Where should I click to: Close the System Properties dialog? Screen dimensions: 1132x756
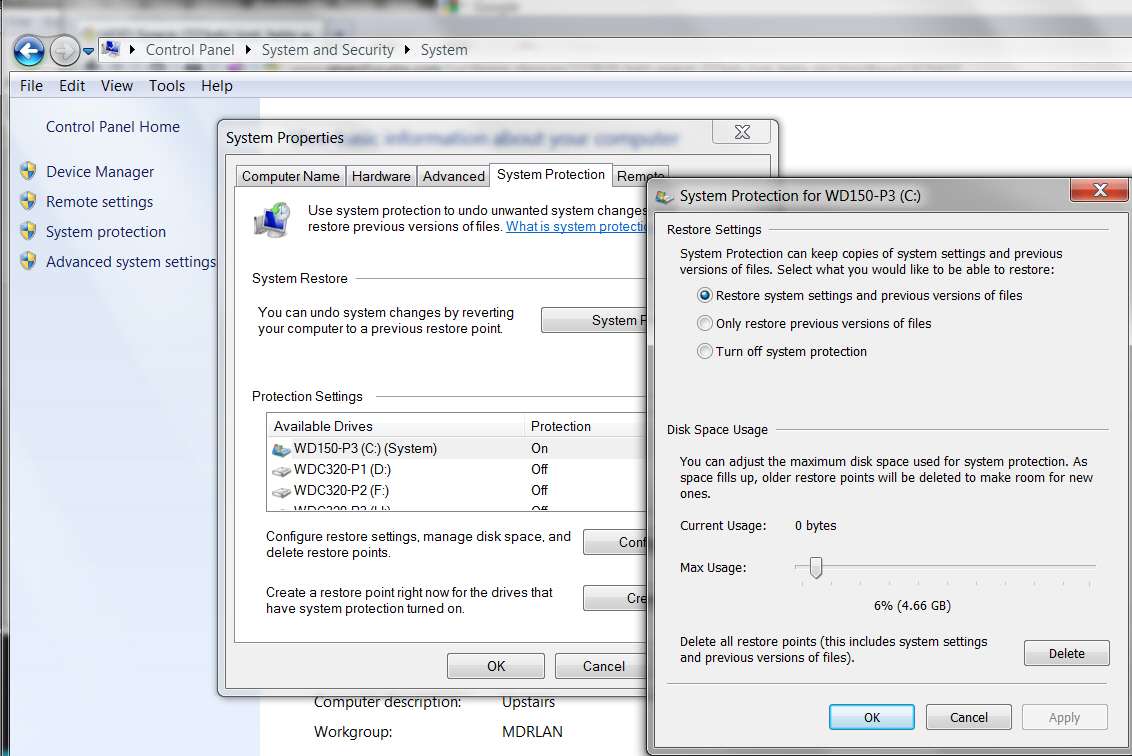point(741,132)
